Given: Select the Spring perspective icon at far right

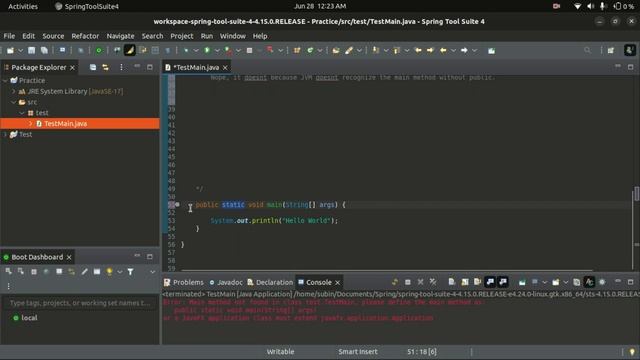Looking at the screenshot, I should [629, 50].
